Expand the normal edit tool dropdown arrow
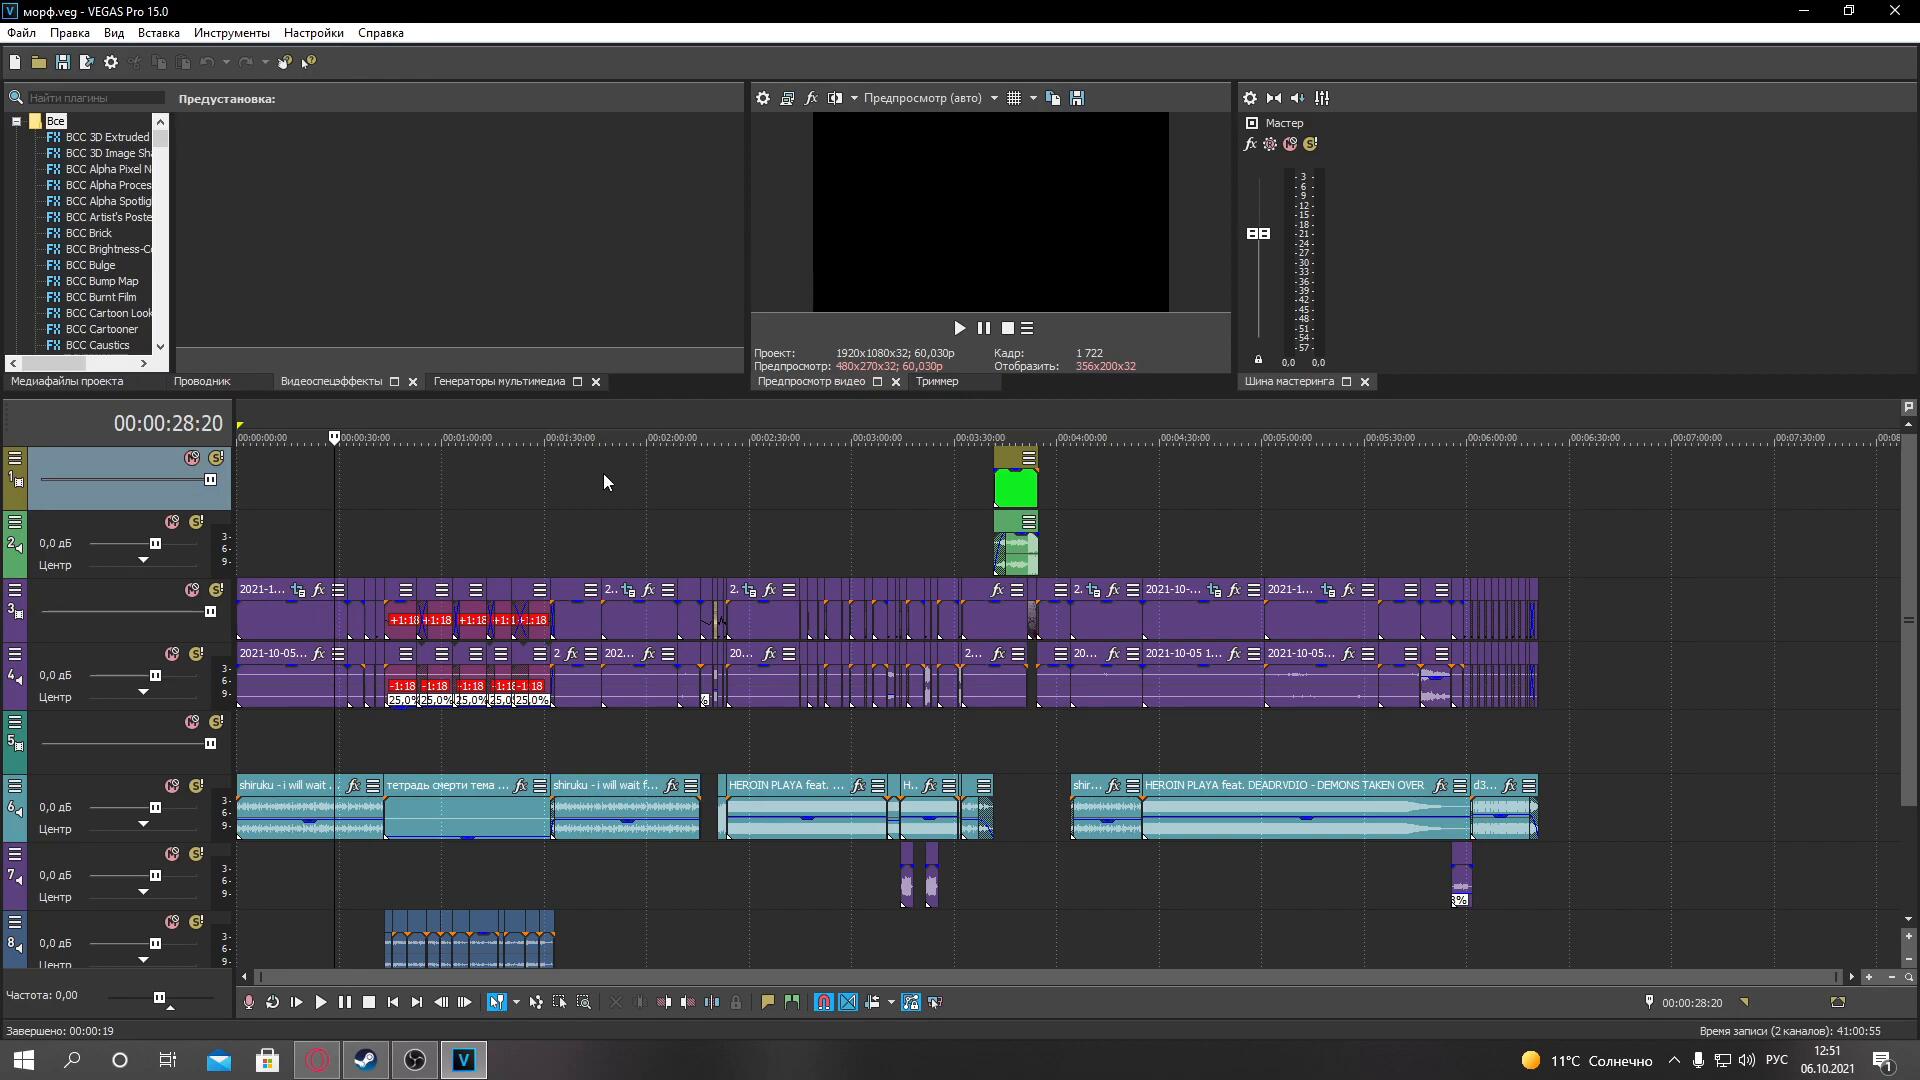 [x=516, y=1002]
